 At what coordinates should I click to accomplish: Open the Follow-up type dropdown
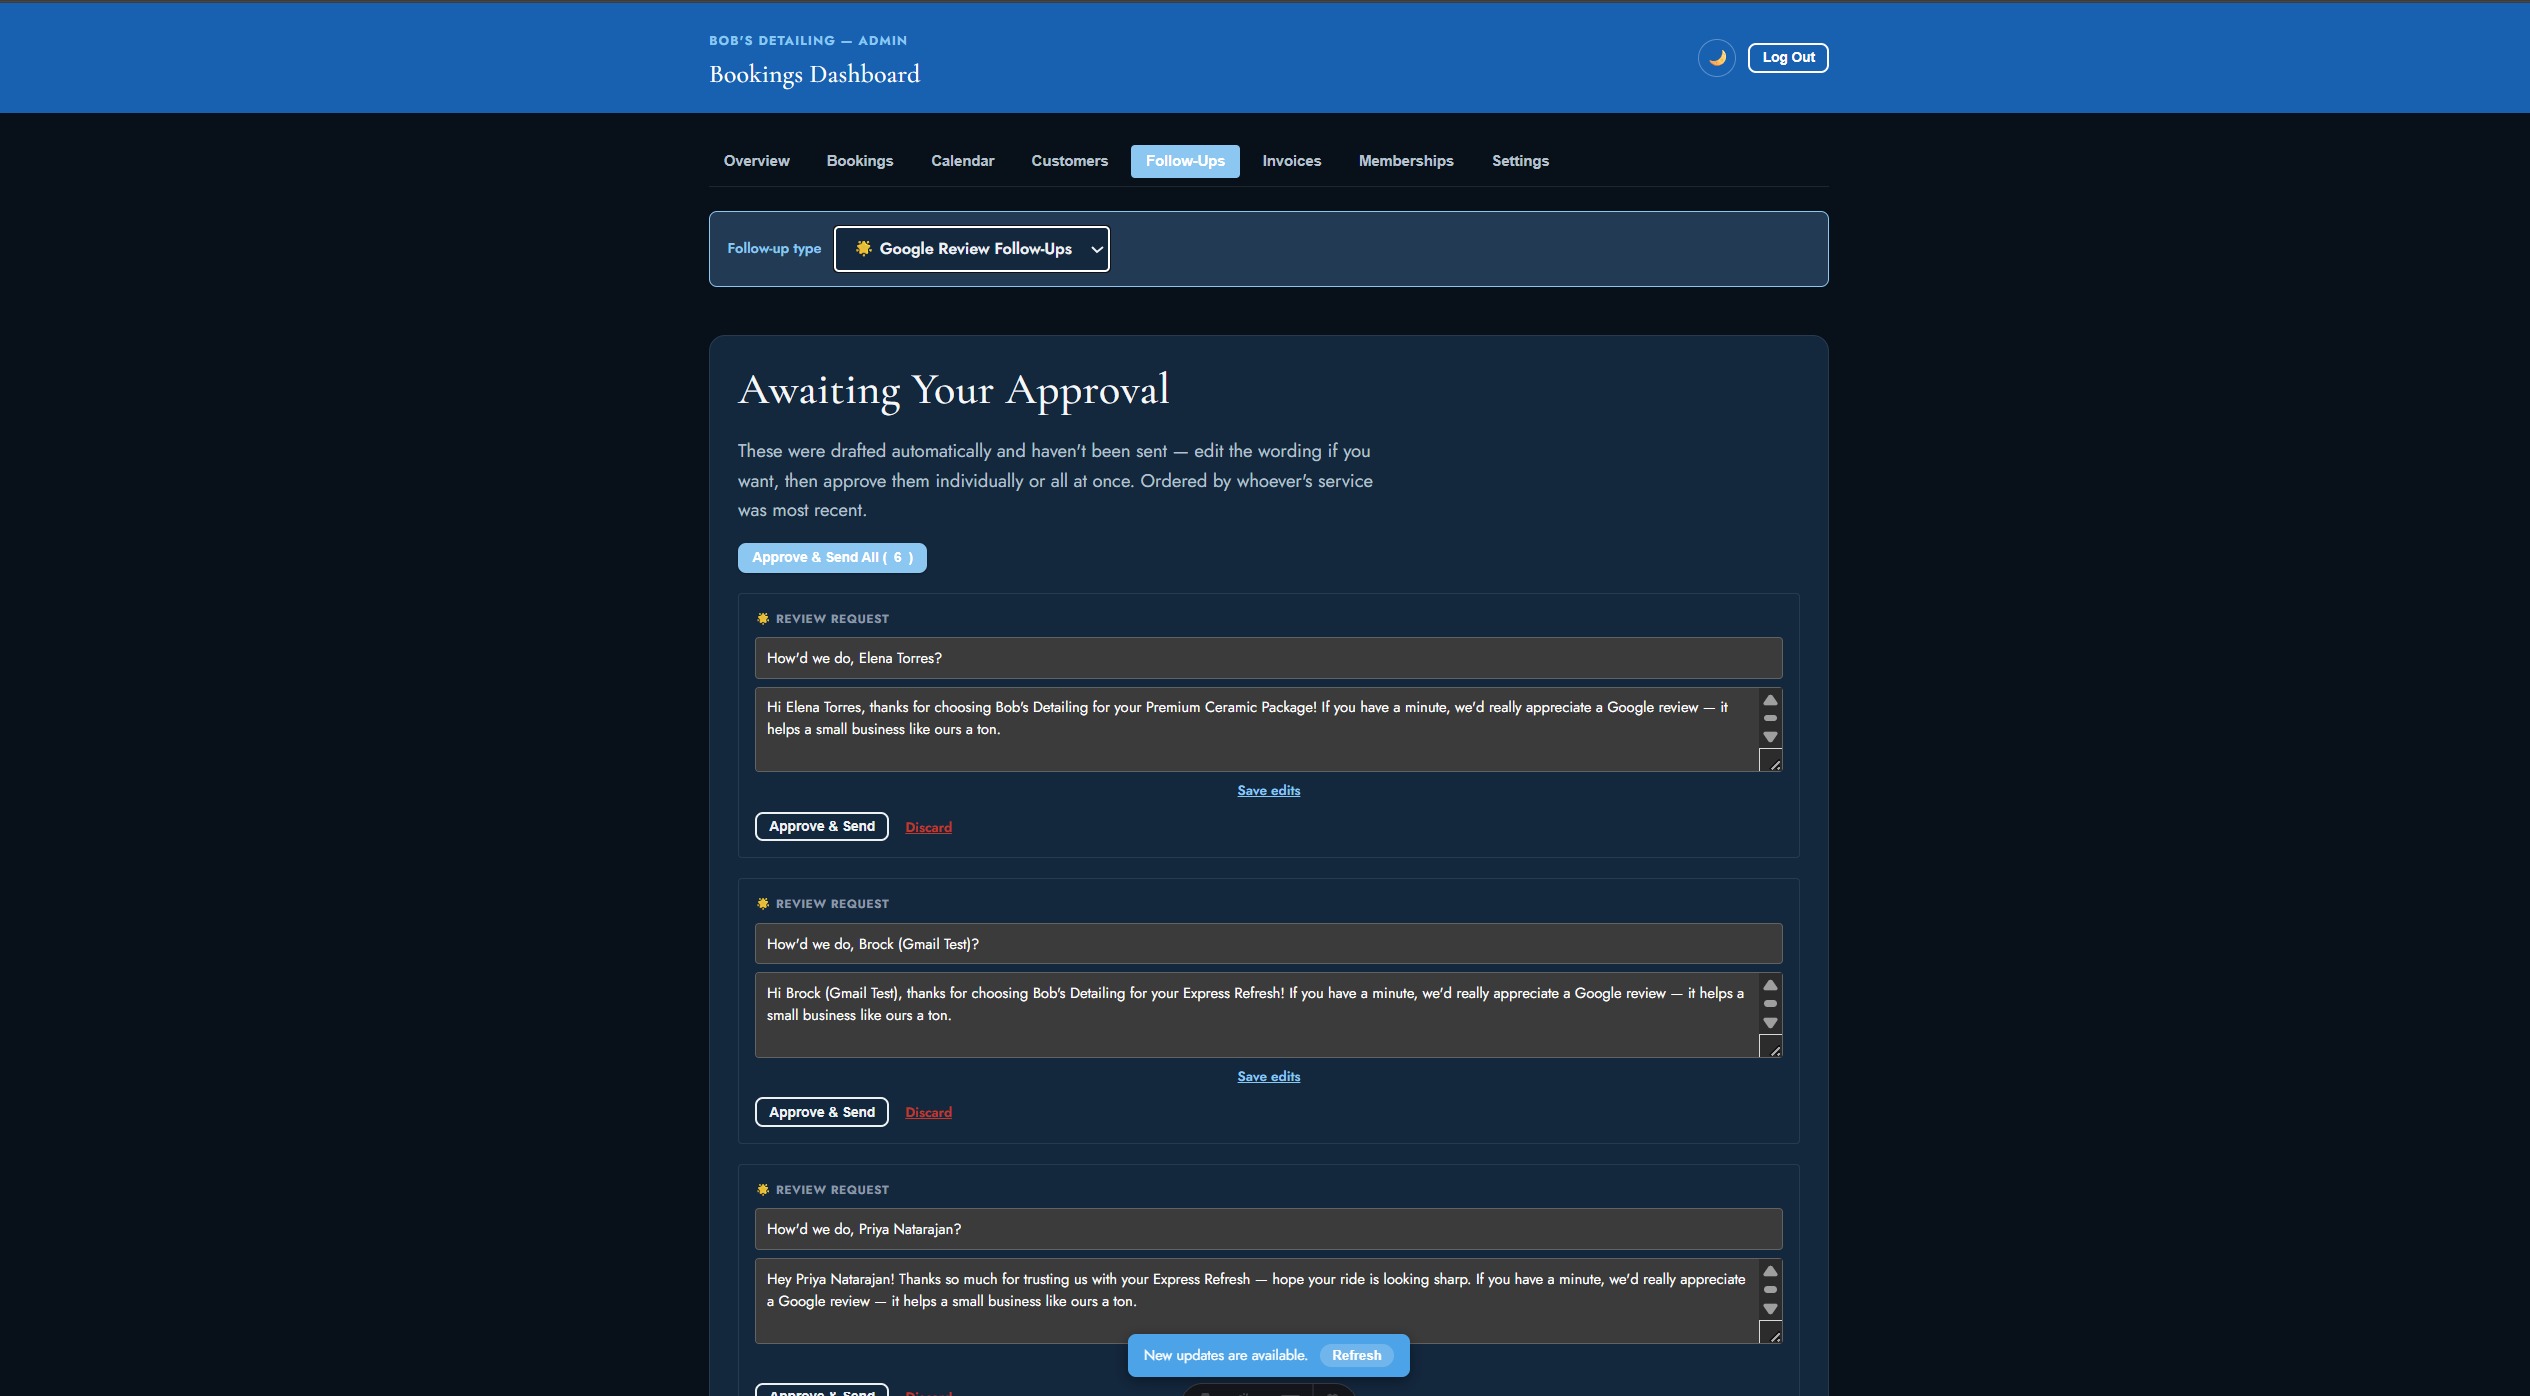[x=971, y=249]
